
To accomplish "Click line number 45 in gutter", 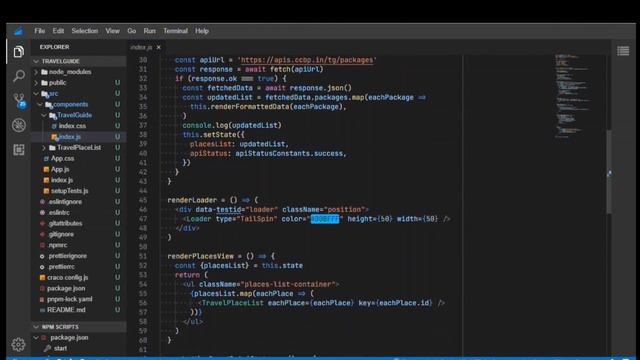I will coord(143,200).
